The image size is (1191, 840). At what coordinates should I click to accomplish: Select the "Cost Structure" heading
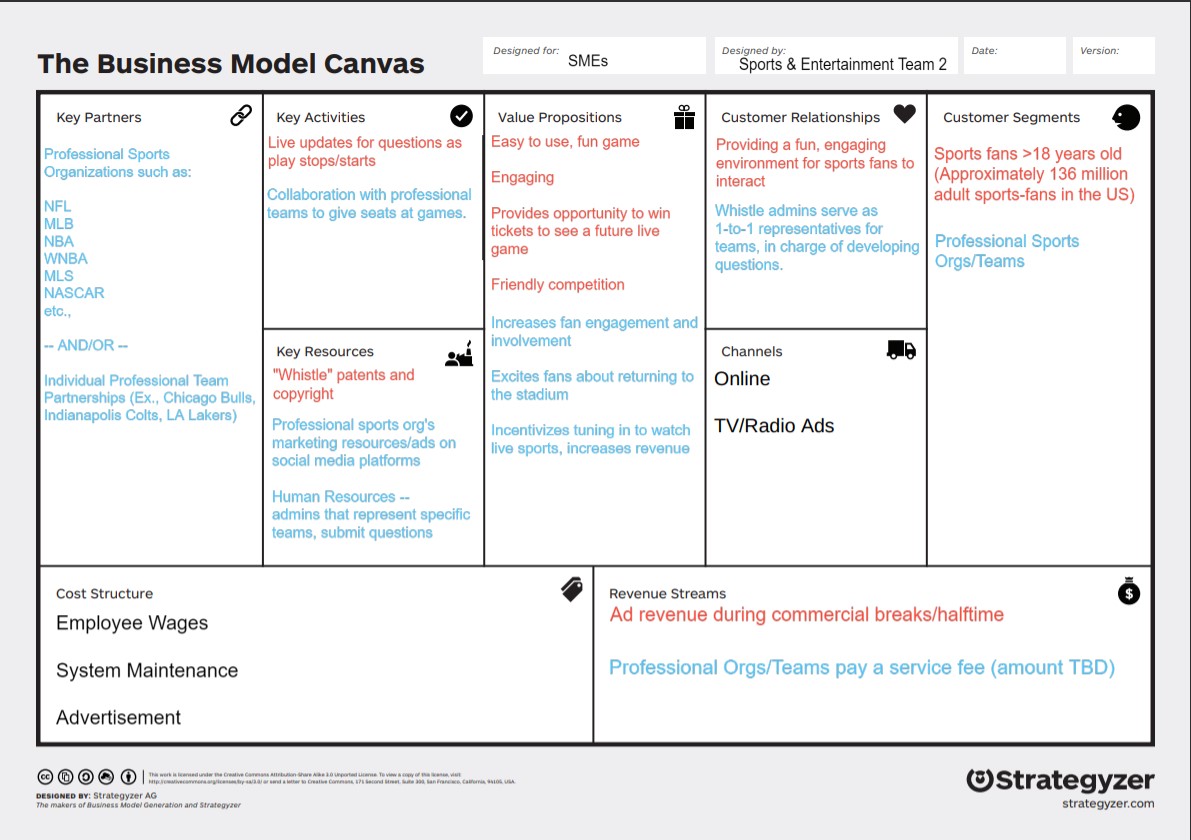pyautogui.click(x=104, y=593)
